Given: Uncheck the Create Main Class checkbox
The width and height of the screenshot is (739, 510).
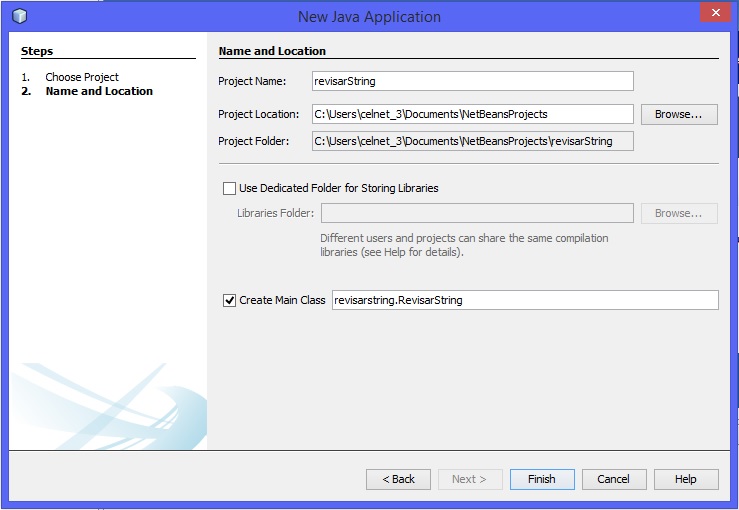Looking at the screenshot, I should [230, 300].
